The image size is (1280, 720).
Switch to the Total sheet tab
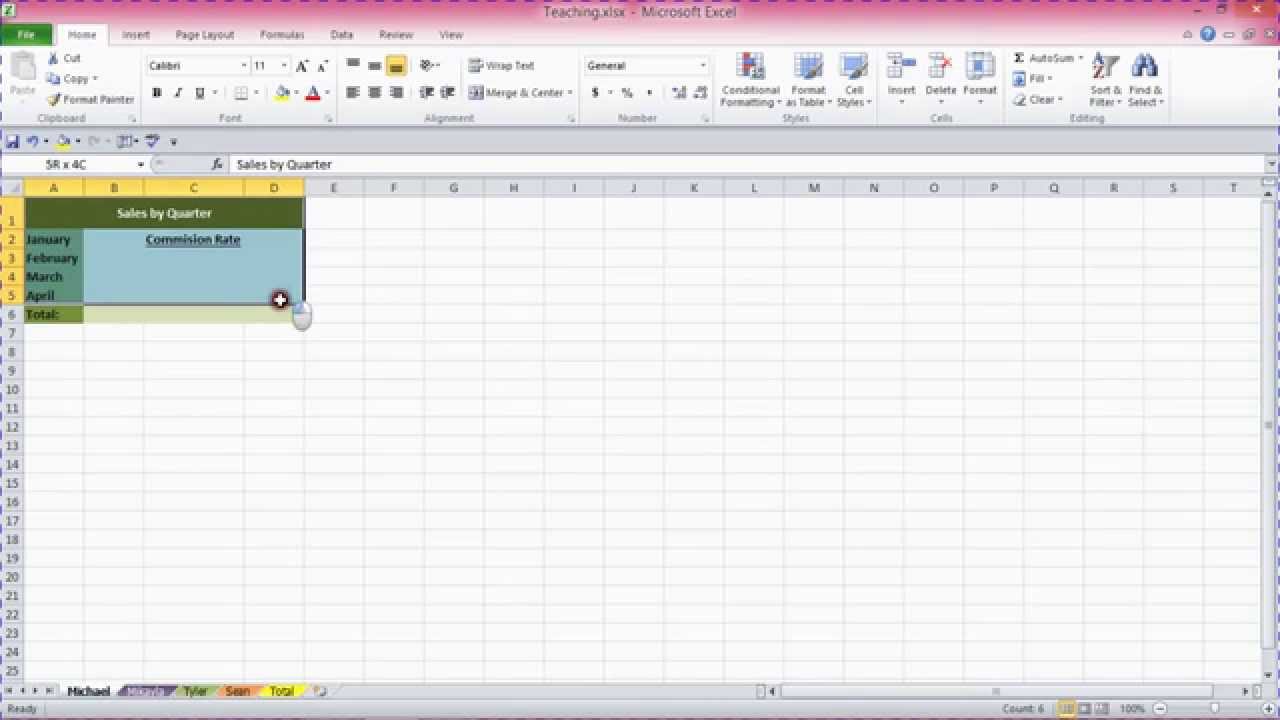click(282, 691)
